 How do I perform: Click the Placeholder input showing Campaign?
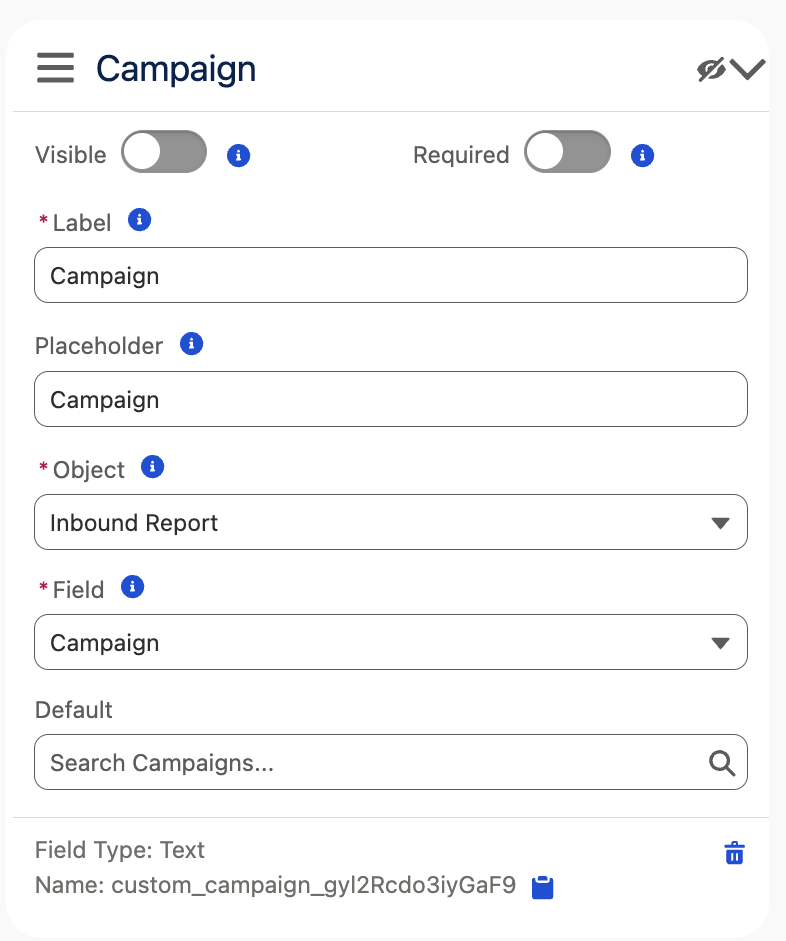(x=390, y=399)
